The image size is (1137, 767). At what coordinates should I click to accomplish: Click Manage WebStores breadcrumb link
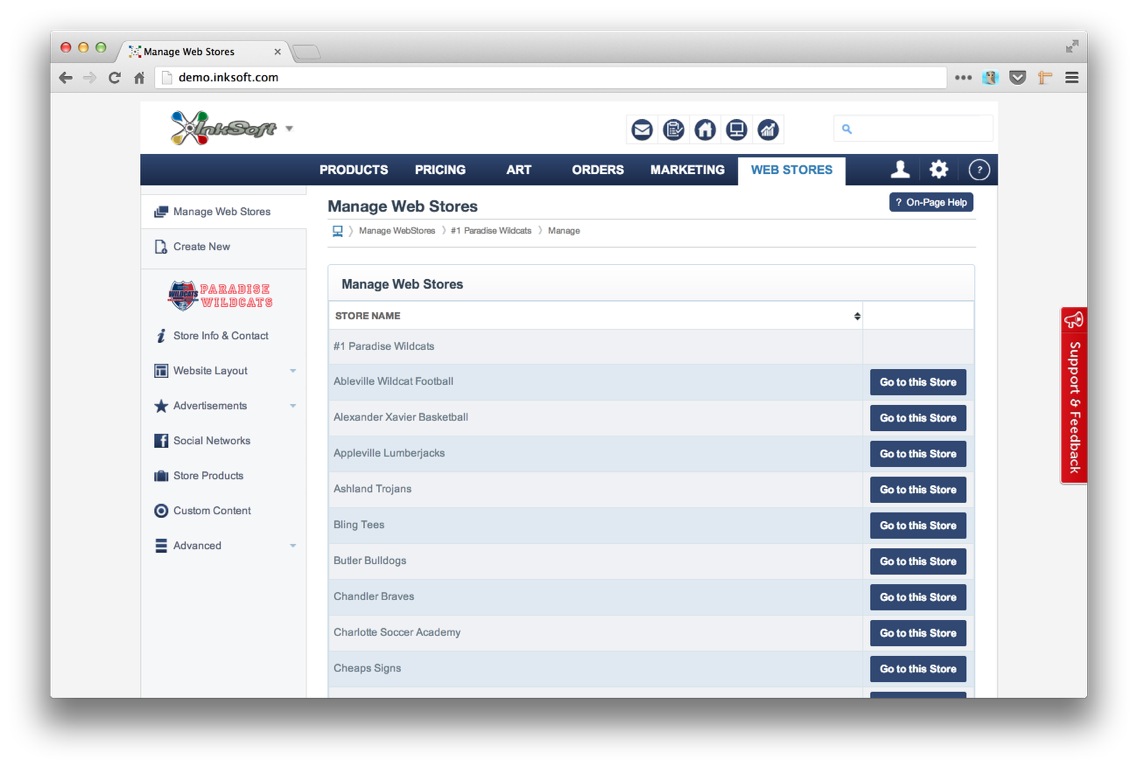coord(397,231)
